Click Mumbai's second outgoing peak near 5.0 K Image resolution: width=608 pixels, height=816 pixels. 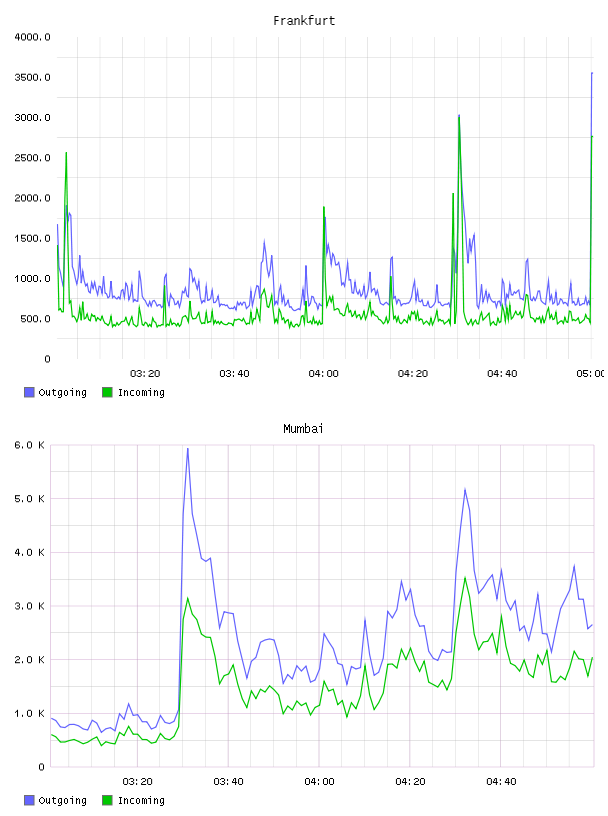point(465,489)
